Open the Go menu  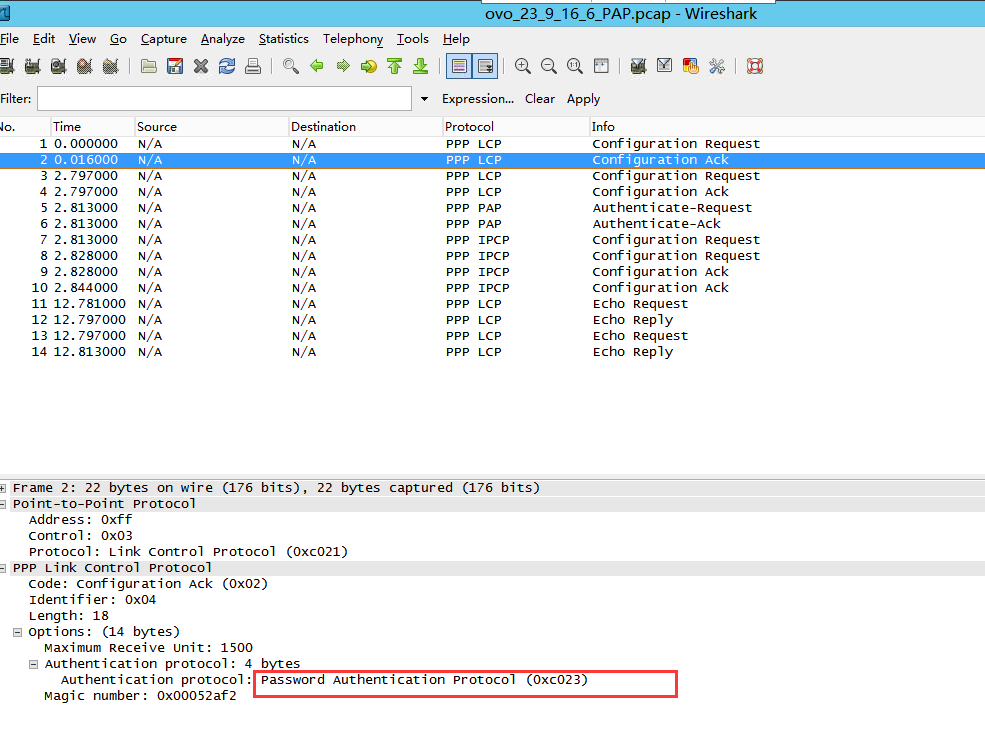click(118, 39)
